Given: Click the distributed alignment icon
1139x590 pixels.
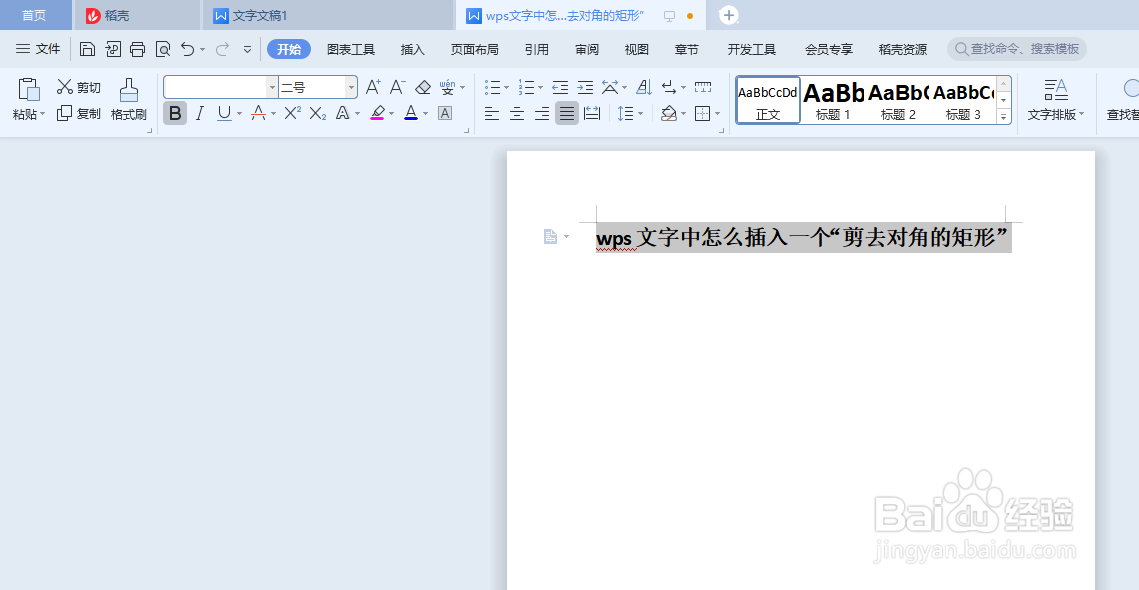Looking at the screenshot, I should (592, 113).
